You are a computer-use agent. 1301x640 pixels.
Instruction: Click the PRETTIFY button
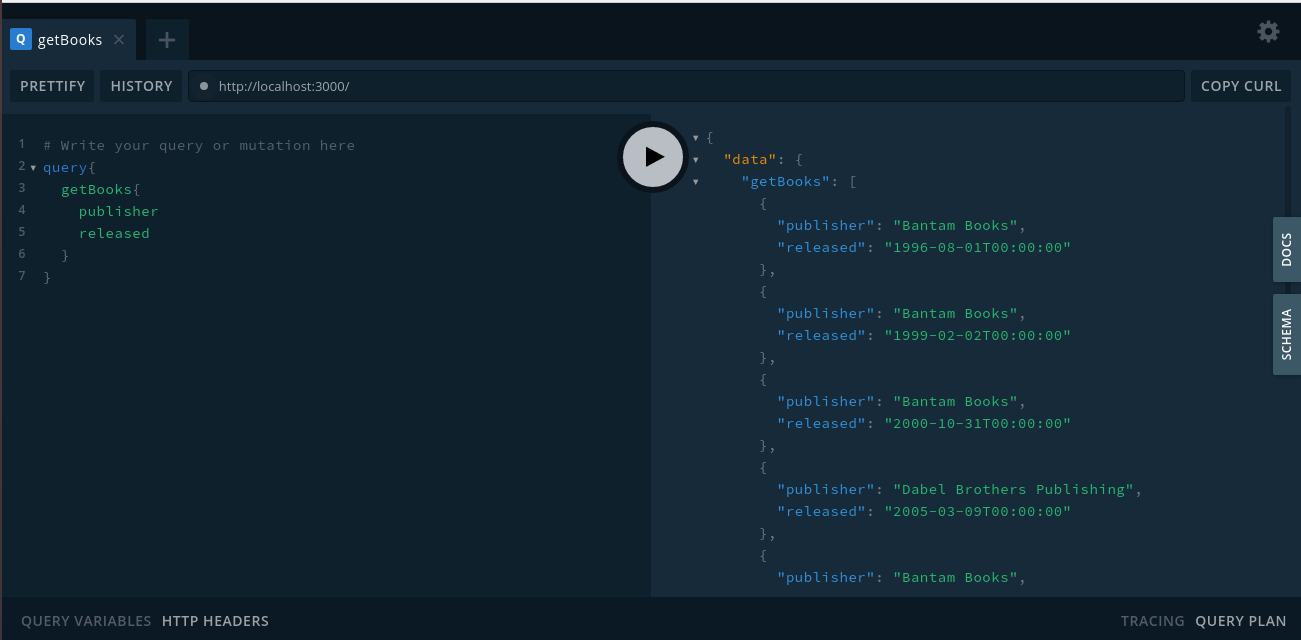(x=51, y=86)
